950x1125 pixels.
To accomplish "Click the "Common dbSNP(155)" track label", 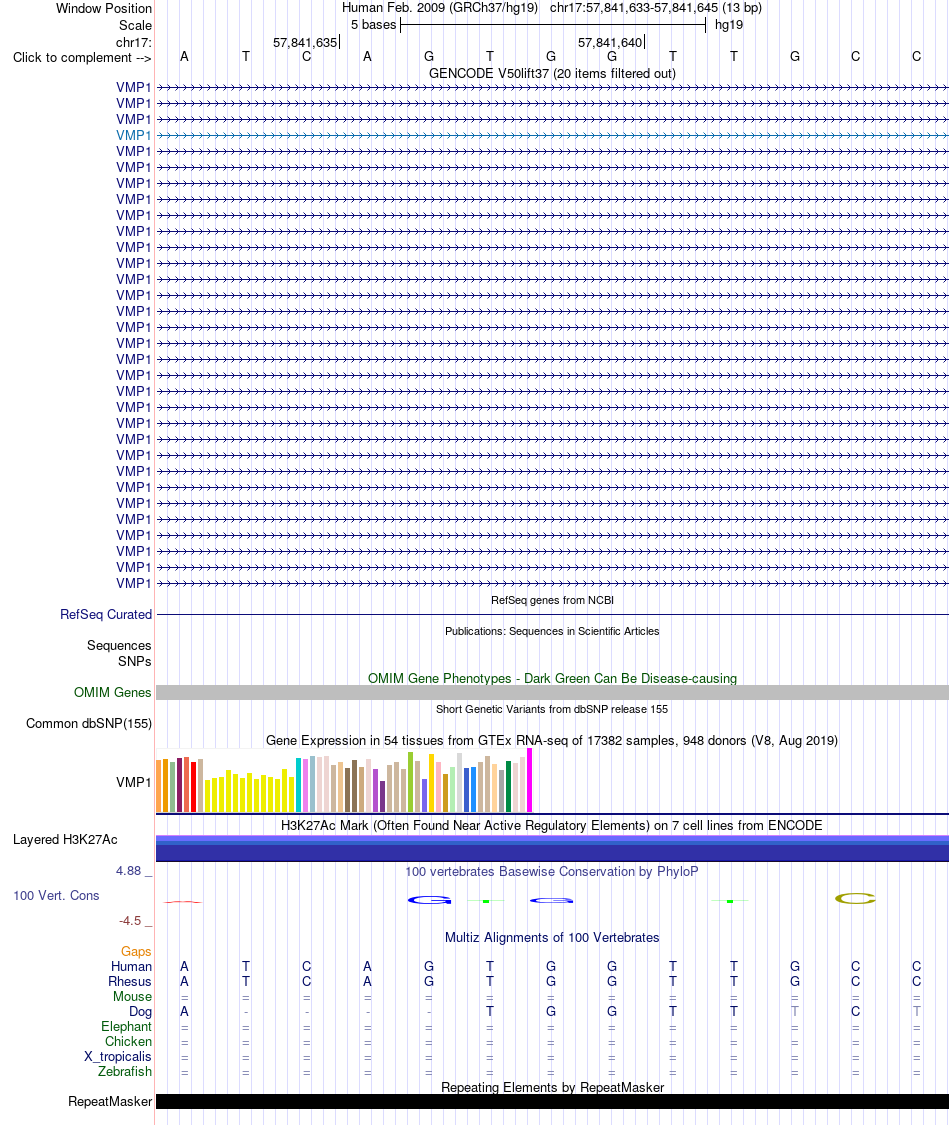I will 89,723.
